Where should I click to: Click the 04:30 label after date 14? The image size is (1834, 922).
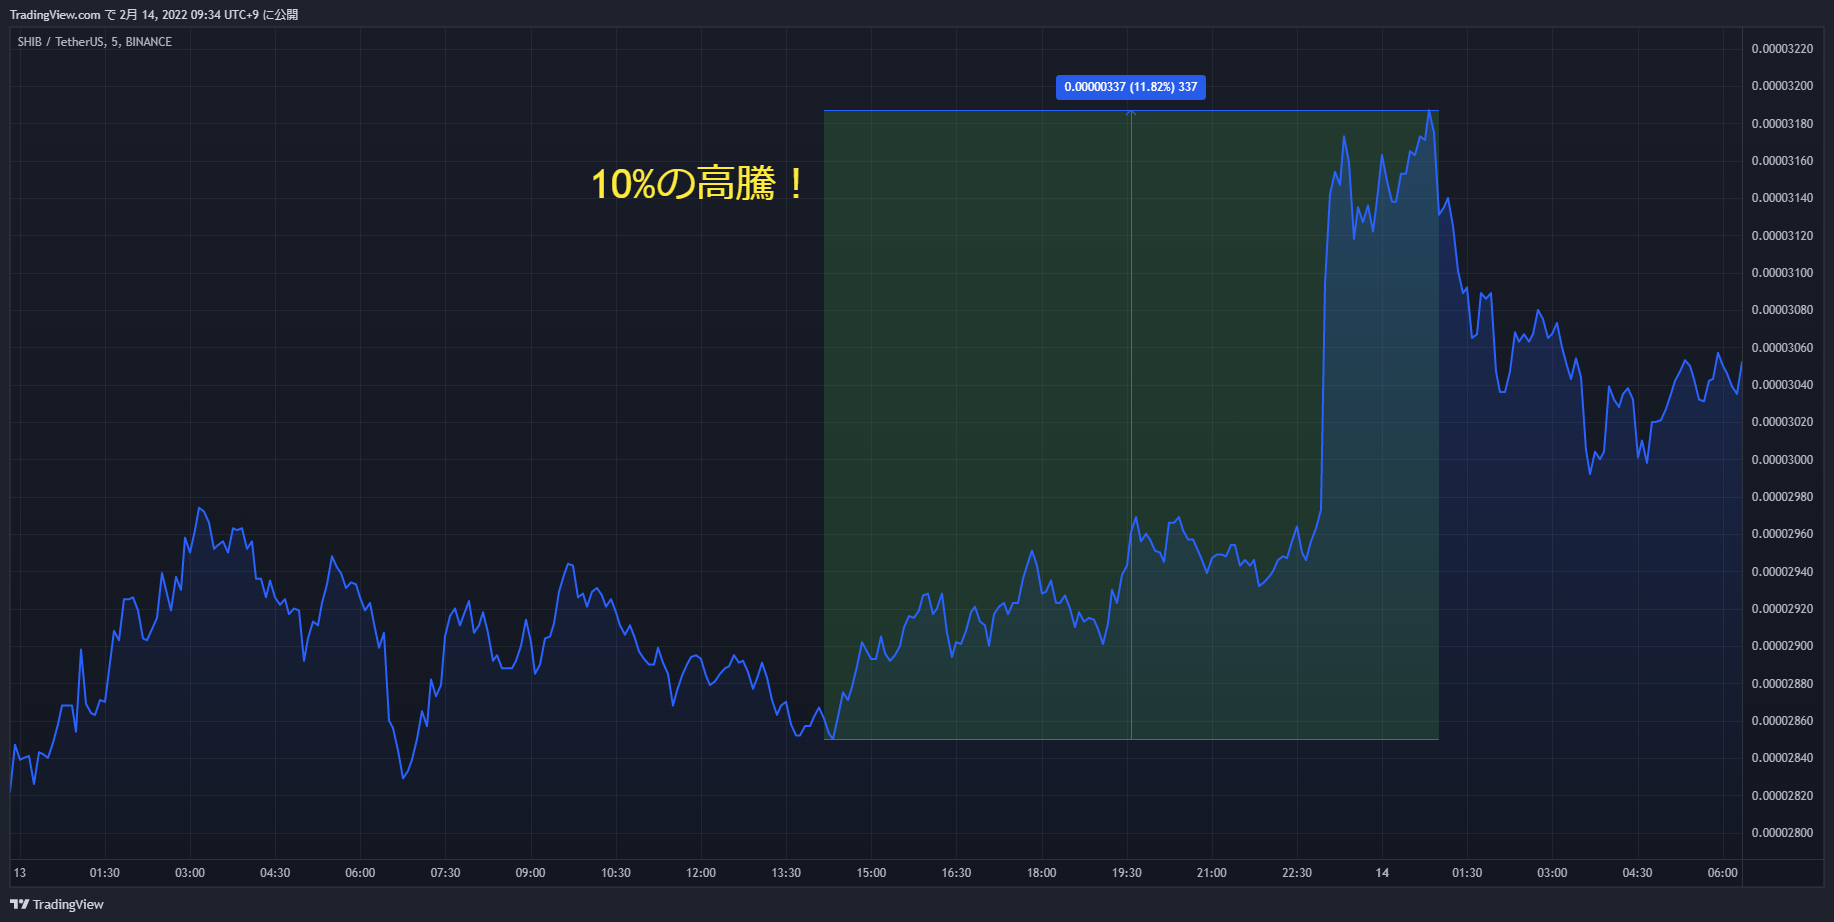point(1637,873)
